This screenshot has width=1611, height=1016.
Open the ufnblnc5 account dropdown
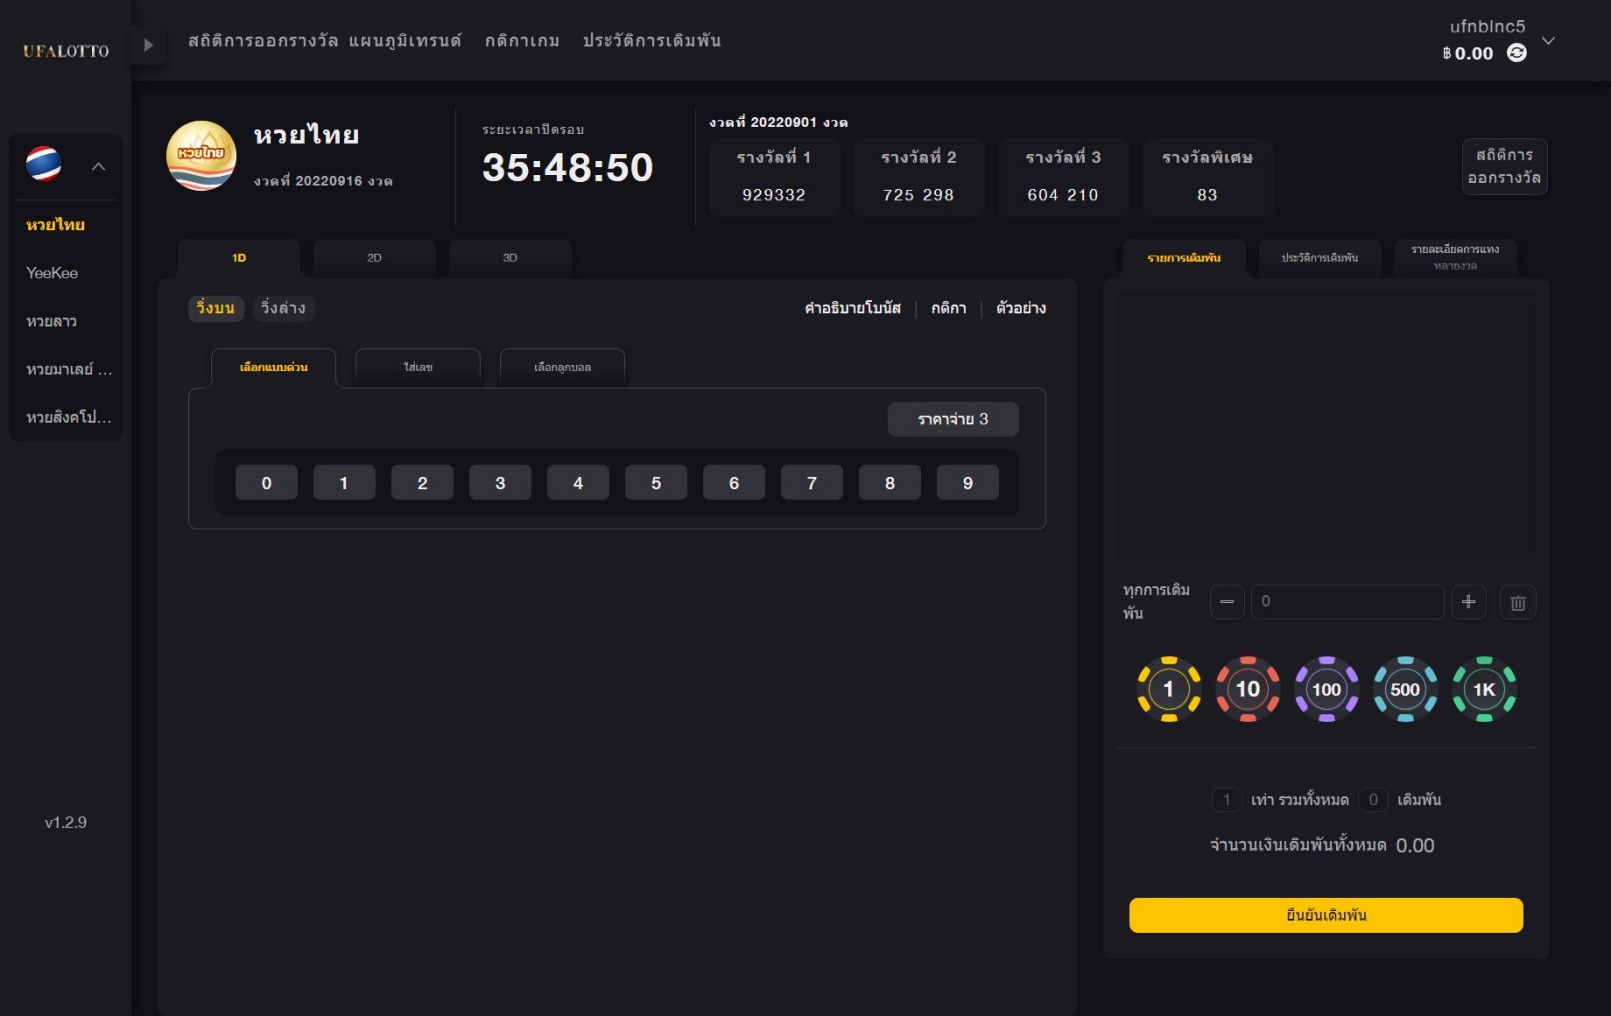click(1548, 41)
